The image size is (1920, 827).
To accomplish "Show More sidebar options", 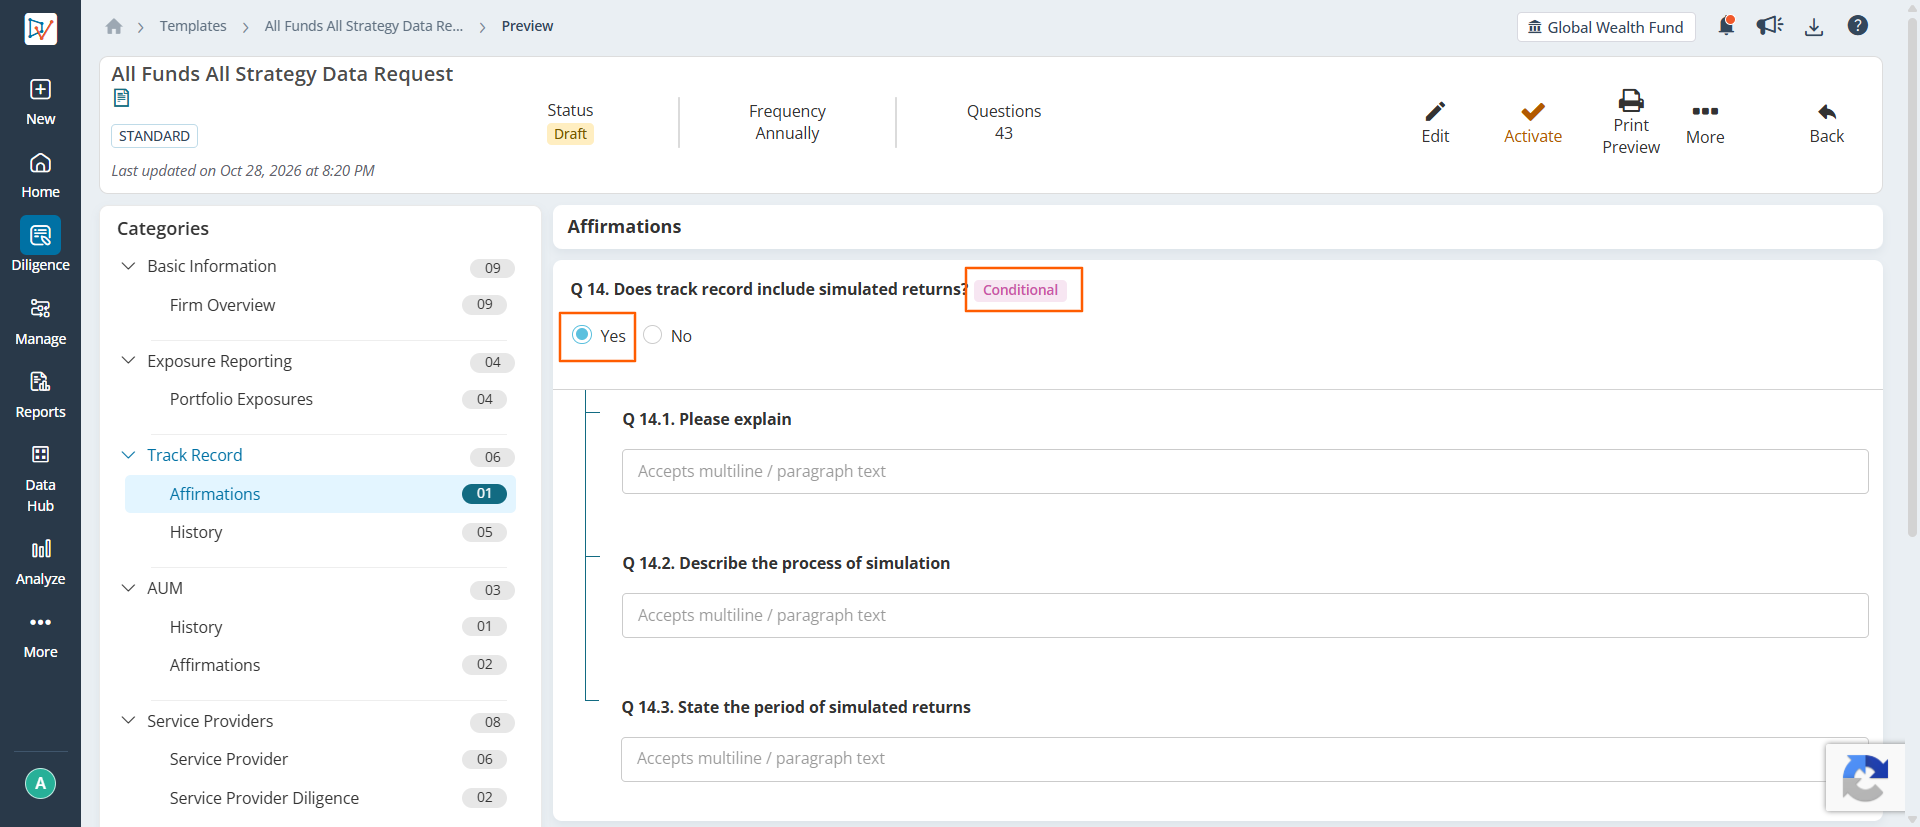I will (x=40, y=636).
